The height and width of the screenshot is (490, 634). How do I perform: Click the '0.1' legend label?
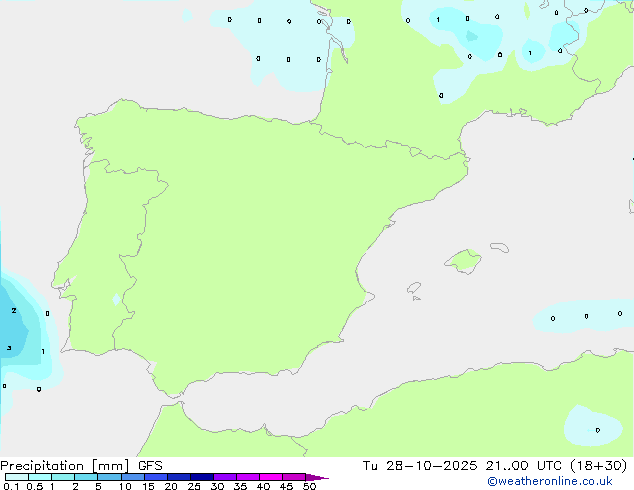point(11,486)
